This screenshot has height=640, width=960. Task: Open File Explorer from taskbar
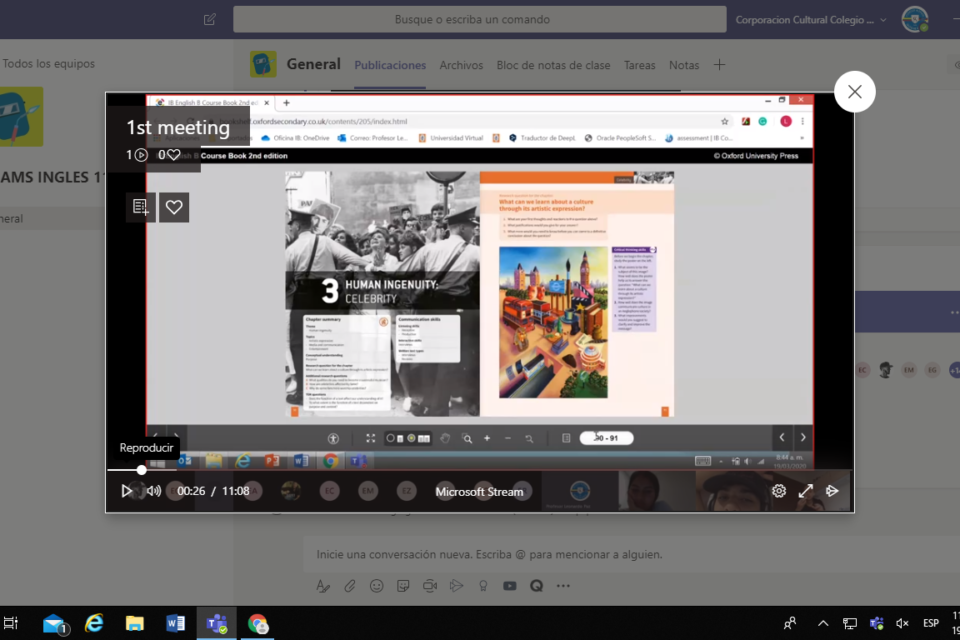point(135,623)
